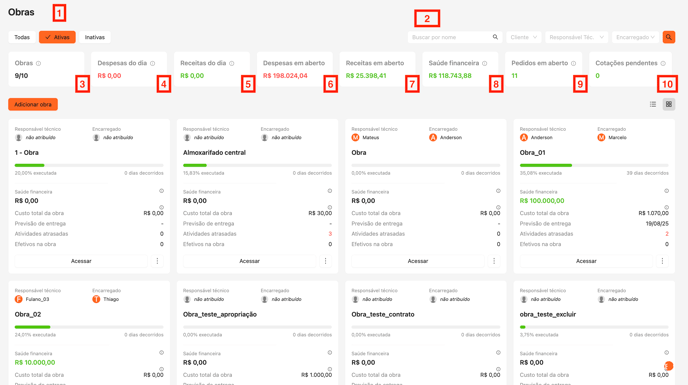Viewport: 688px width, 385px height.
Task: Click progress bar of Obra_01 card
Action: pyautogui.click(x=594, y=166)
